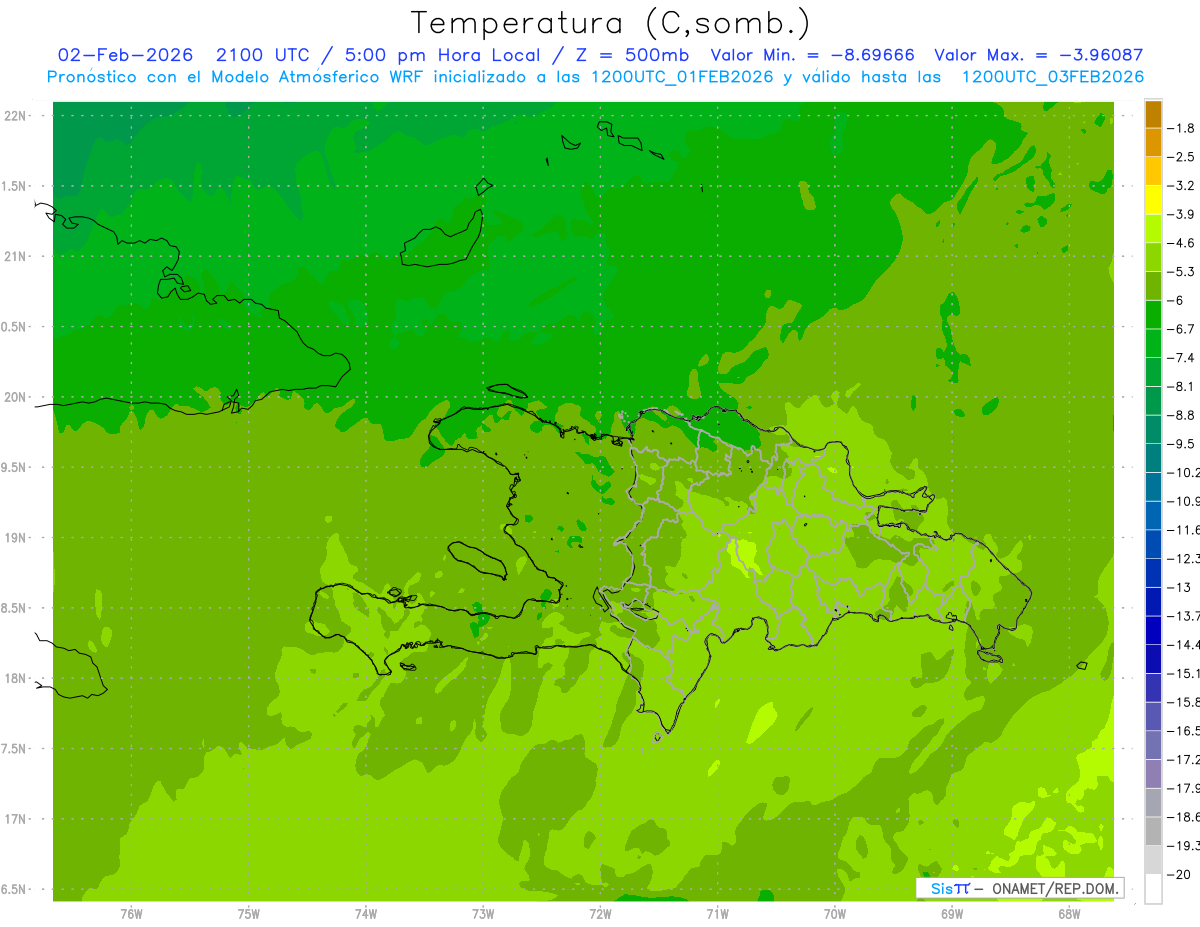Screen dimensions: 1200x927
Task: Click the '68W' longitude axis label
Action: click(x=1069, y=913)
